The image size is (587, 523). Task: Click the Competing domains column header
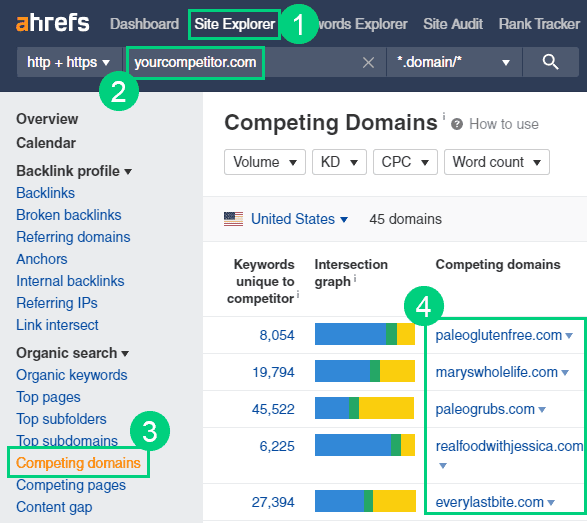click(498, 264)
